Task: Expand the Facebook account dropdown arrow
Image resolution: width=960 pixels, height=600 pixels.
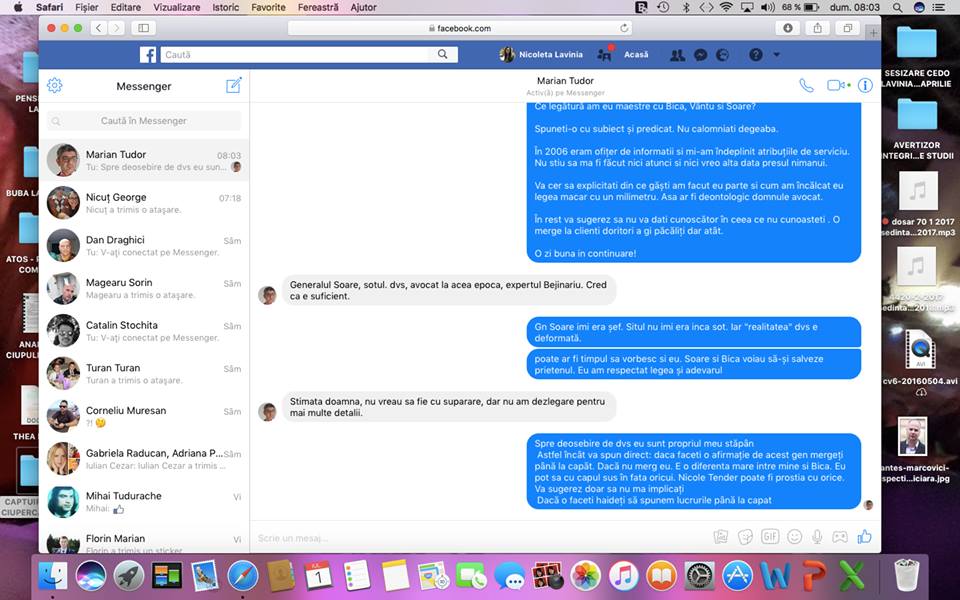Action: click(777, 55)
